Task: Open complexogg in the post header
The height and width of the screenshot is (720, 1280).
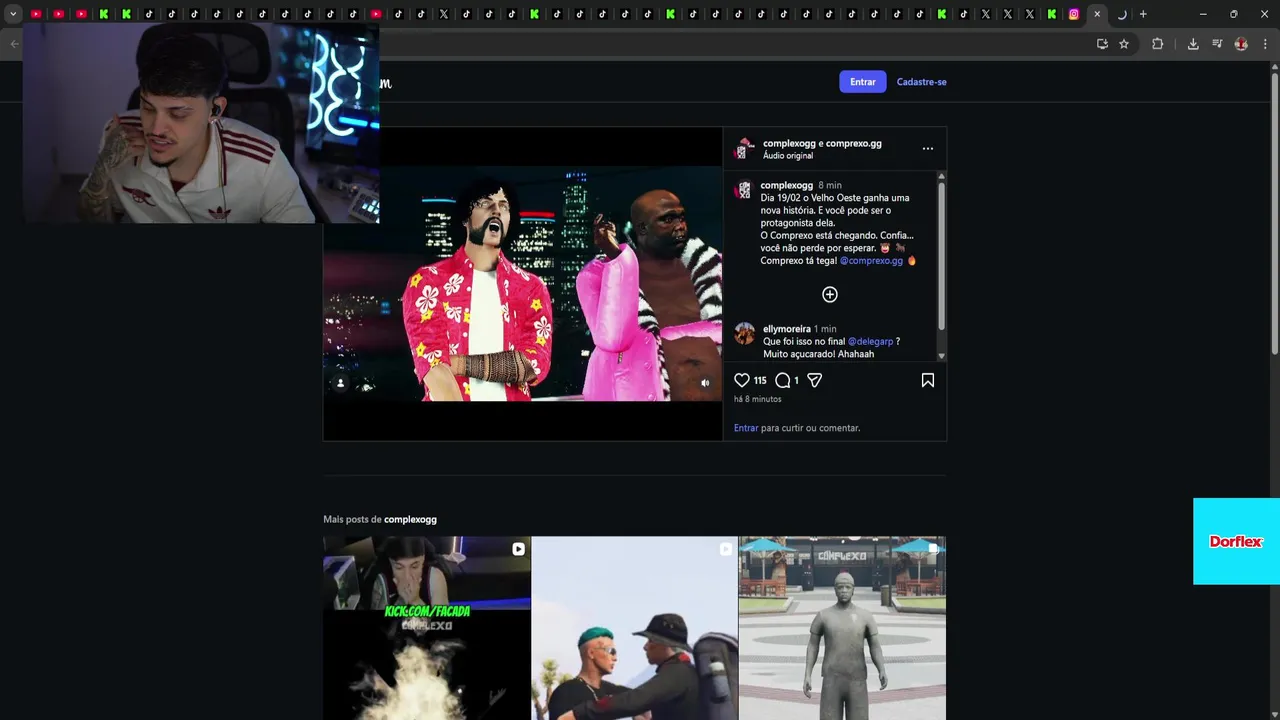Action: tap(789, 143)
